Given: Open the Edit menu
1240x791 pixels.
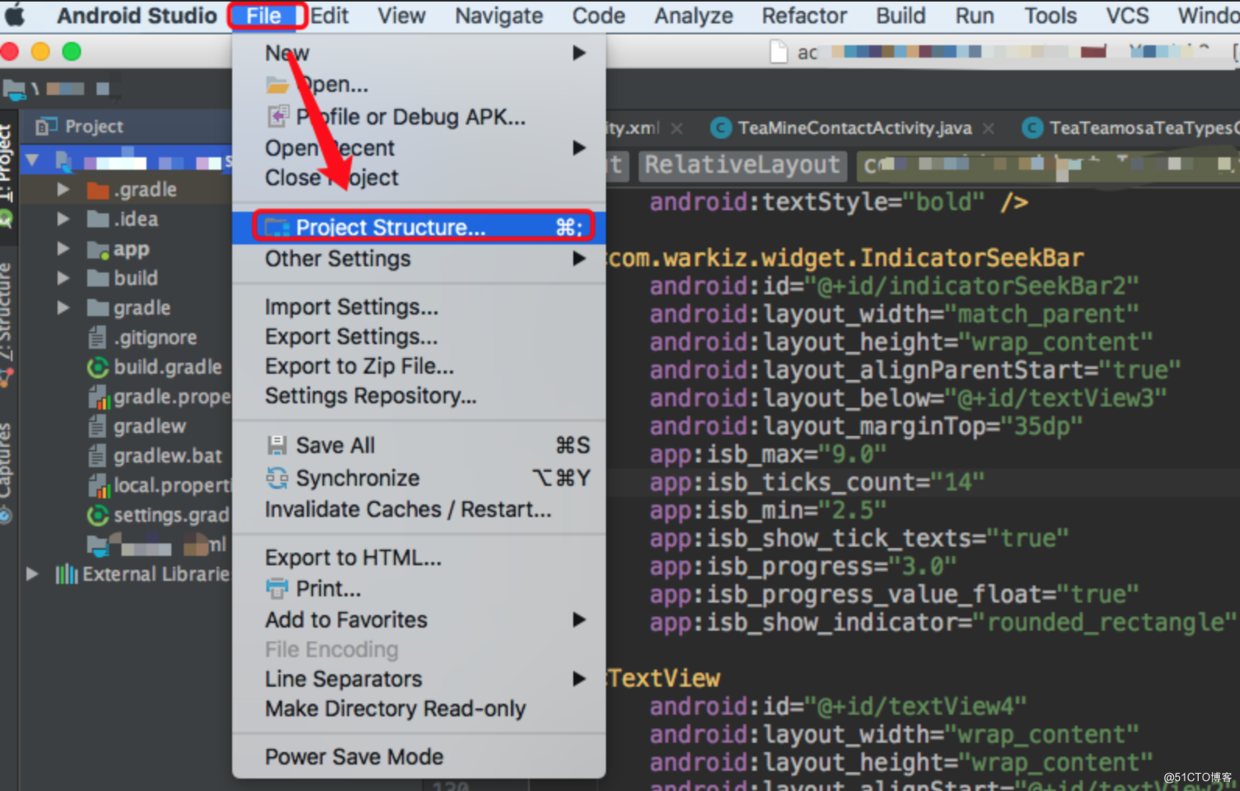Looking at the screenshot, I should (x=329, y=16).
